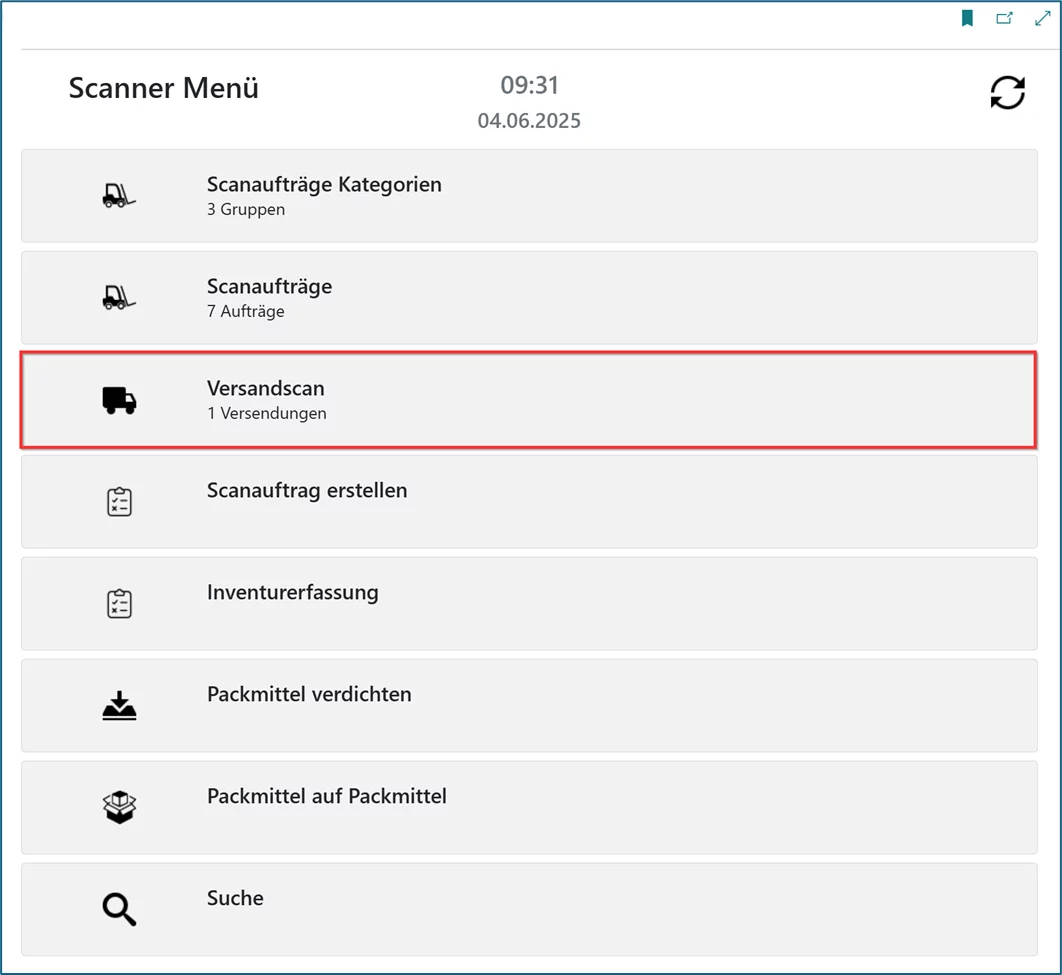
Task: Click stacked box icon for Packmittel auf Packmittel
Action: pyautogui.click(x=119, y=807)
